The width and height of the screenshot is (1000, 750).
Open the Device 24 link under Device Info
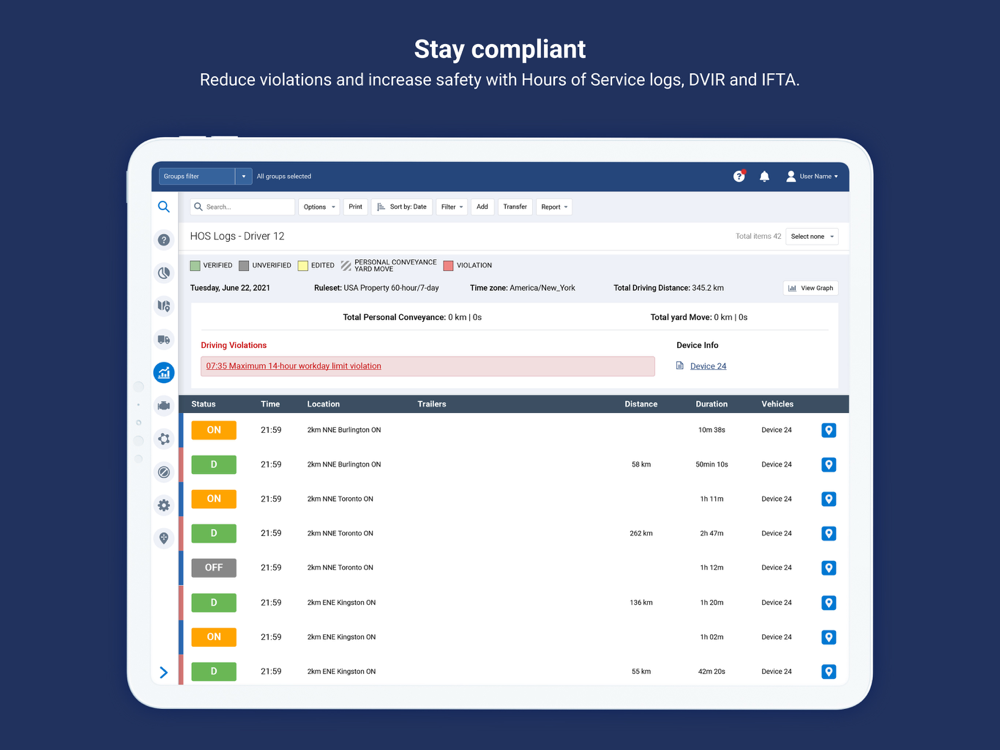(708, 366)
